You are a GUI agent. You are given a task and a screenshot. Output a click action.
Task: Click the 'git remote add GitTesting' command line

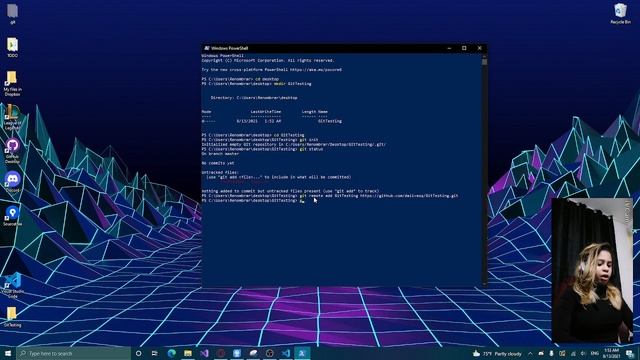click(330, 196)
